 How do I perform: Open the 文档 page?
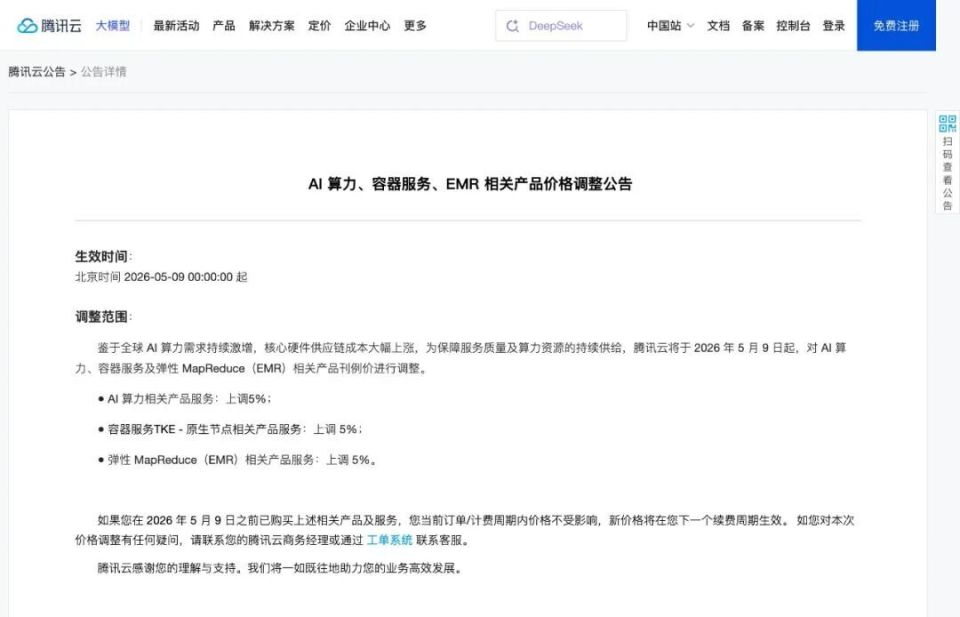[718, 26]
